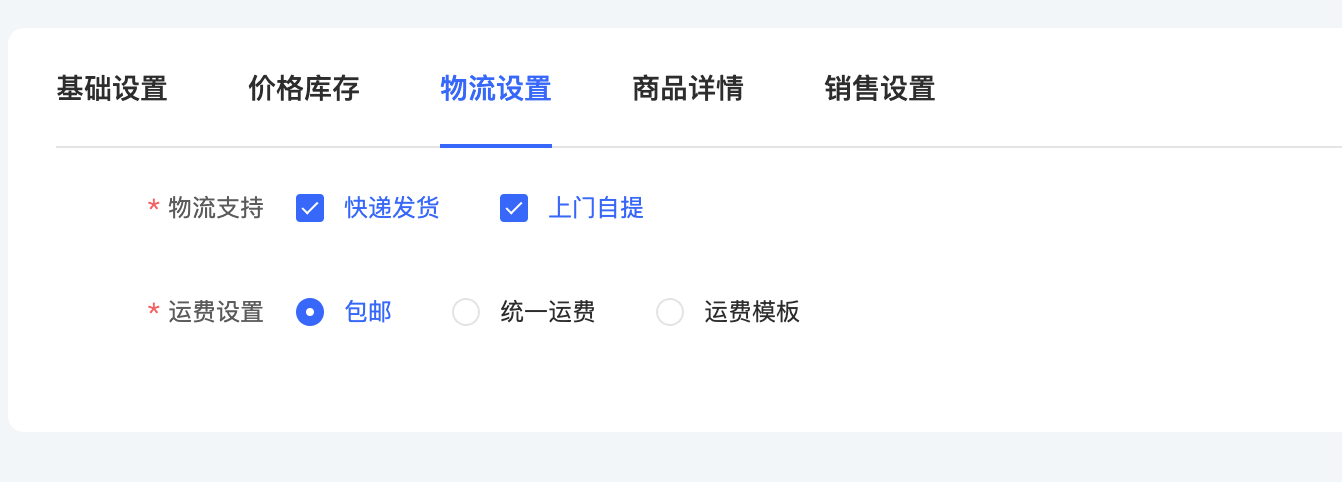
Task: Click the red asterisk before 运费设置
Action: (x=154, y=311)
